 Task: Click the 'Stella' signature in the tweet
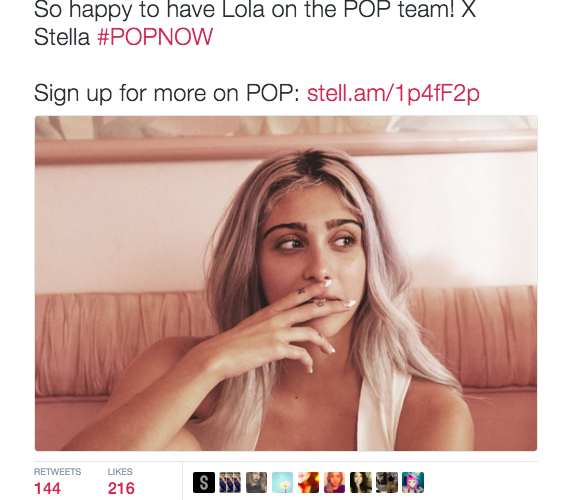[62, 37]
